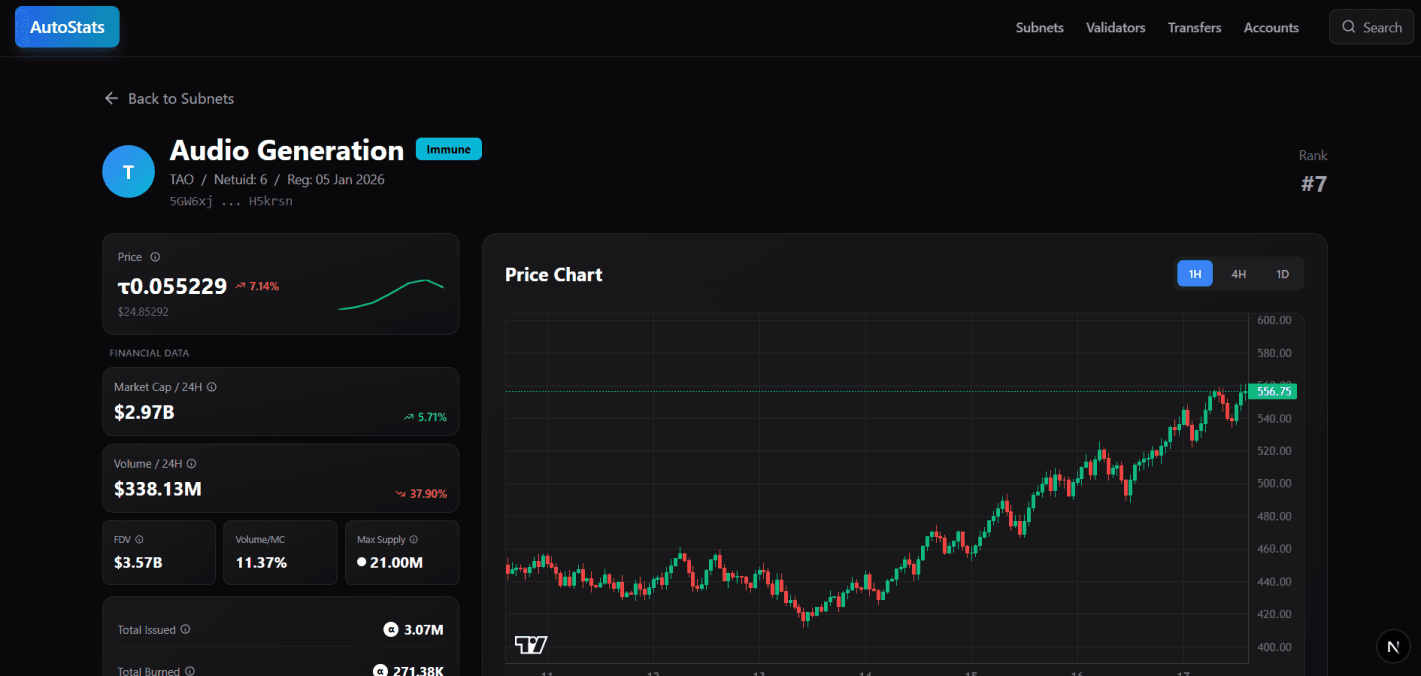Screen dimensions: 1421x676
Task: Click the round N button bottom-right
Action: coord(1393,646)
